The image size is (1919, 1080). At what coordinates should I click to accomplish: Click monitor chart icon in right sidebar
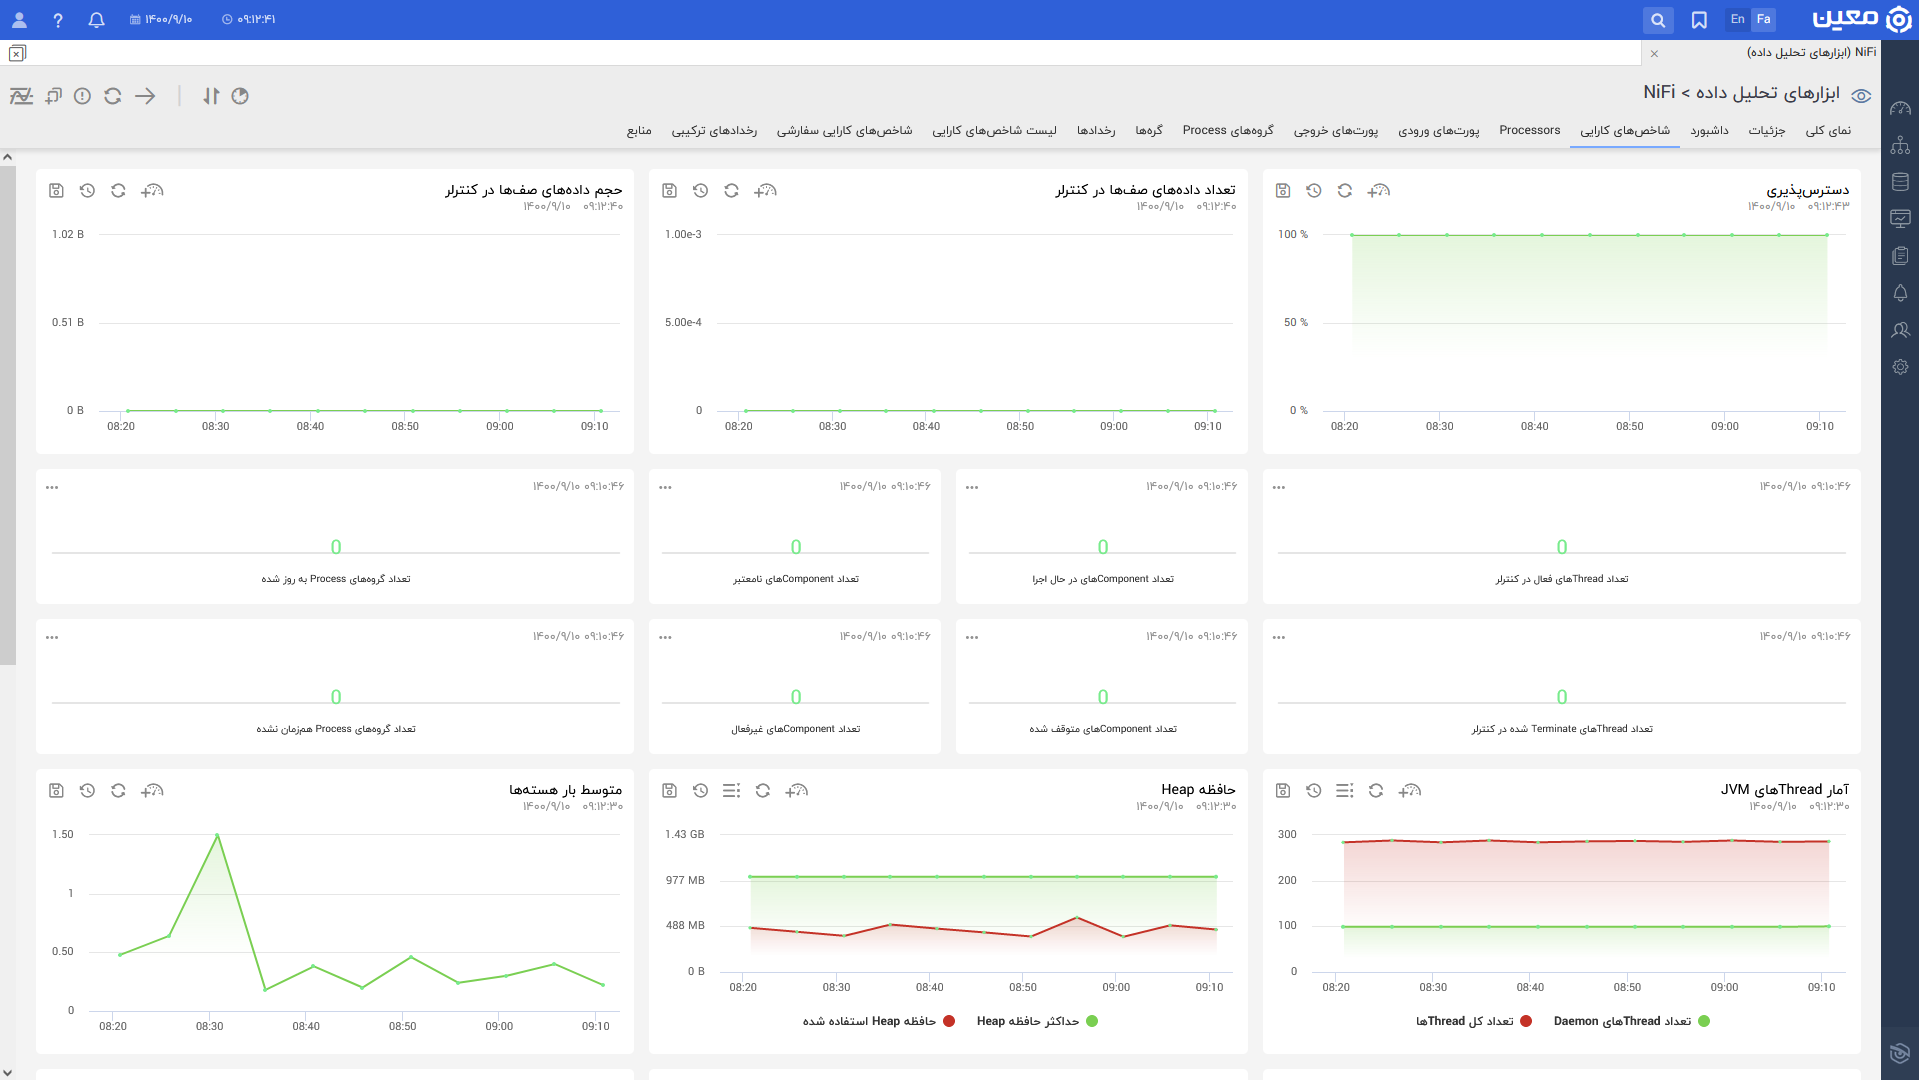pos(1900,219)
